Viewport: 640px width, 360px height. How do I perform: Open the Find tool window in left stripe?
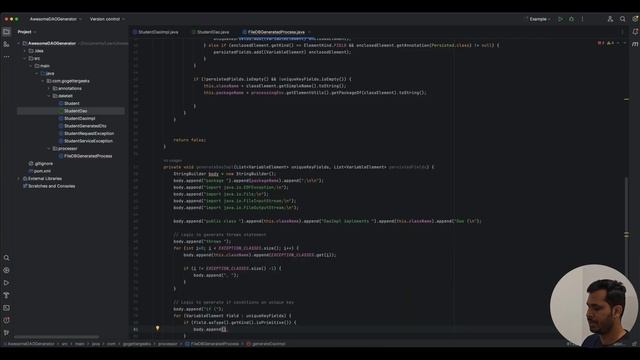pos(7,258)
